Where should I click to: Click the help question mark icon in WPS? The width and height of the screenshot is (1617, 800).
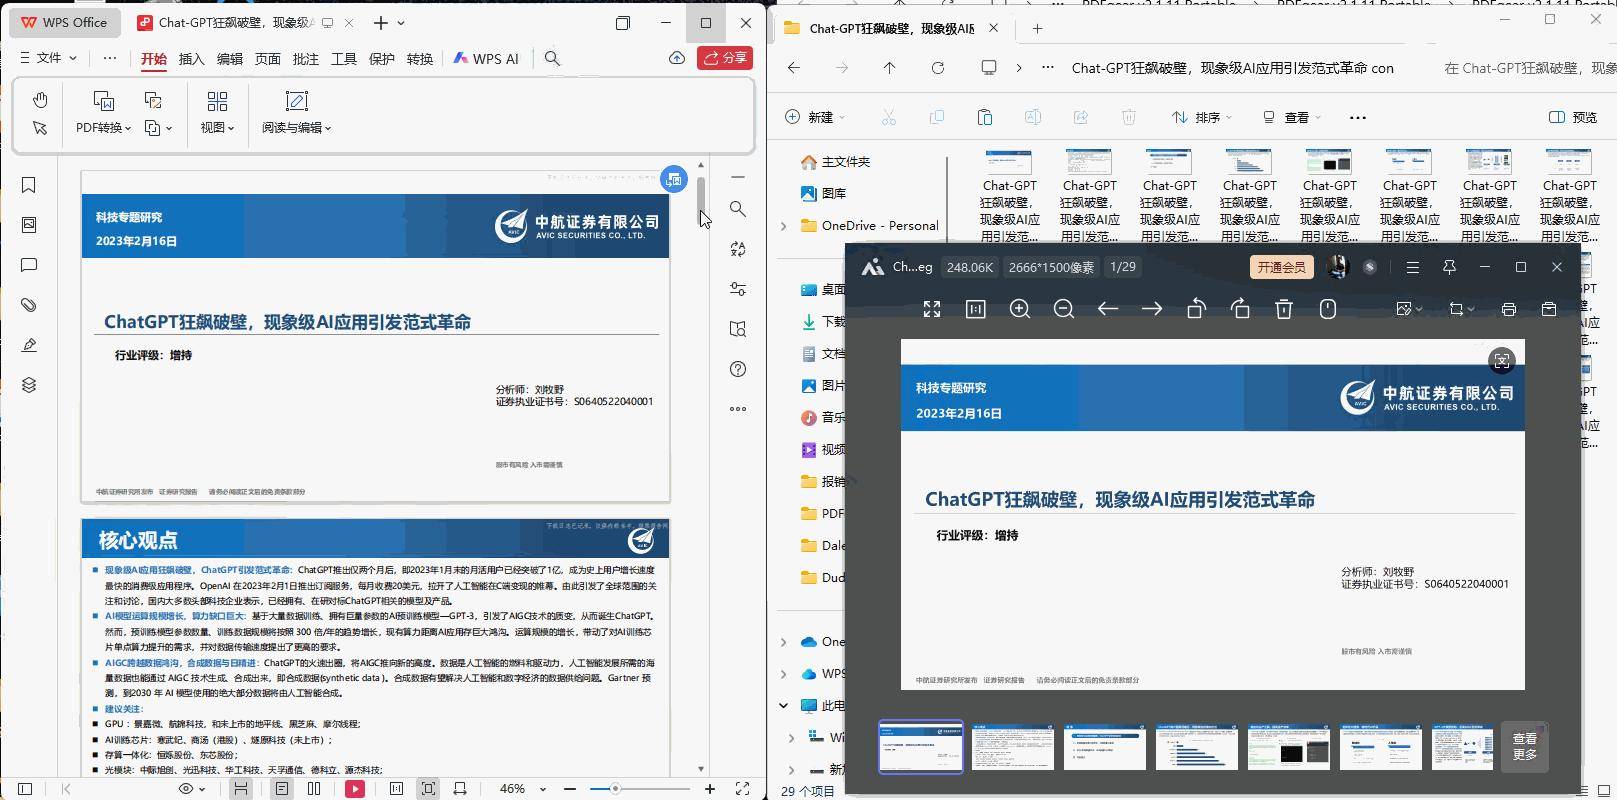(x=738, y=369)
